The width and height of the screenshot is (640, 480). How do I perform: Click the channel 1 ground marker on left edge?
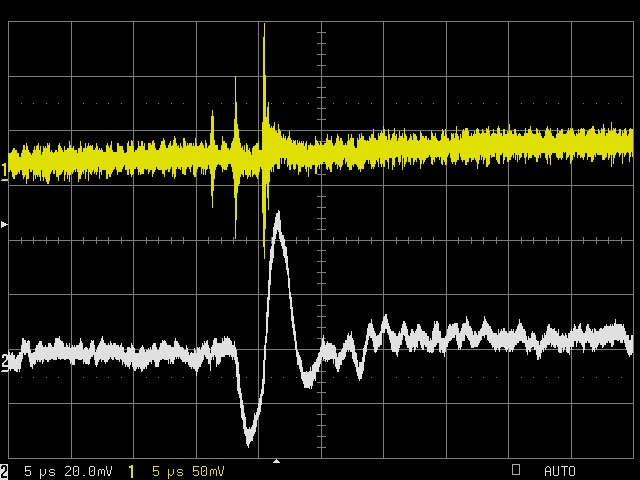point(4,172)
